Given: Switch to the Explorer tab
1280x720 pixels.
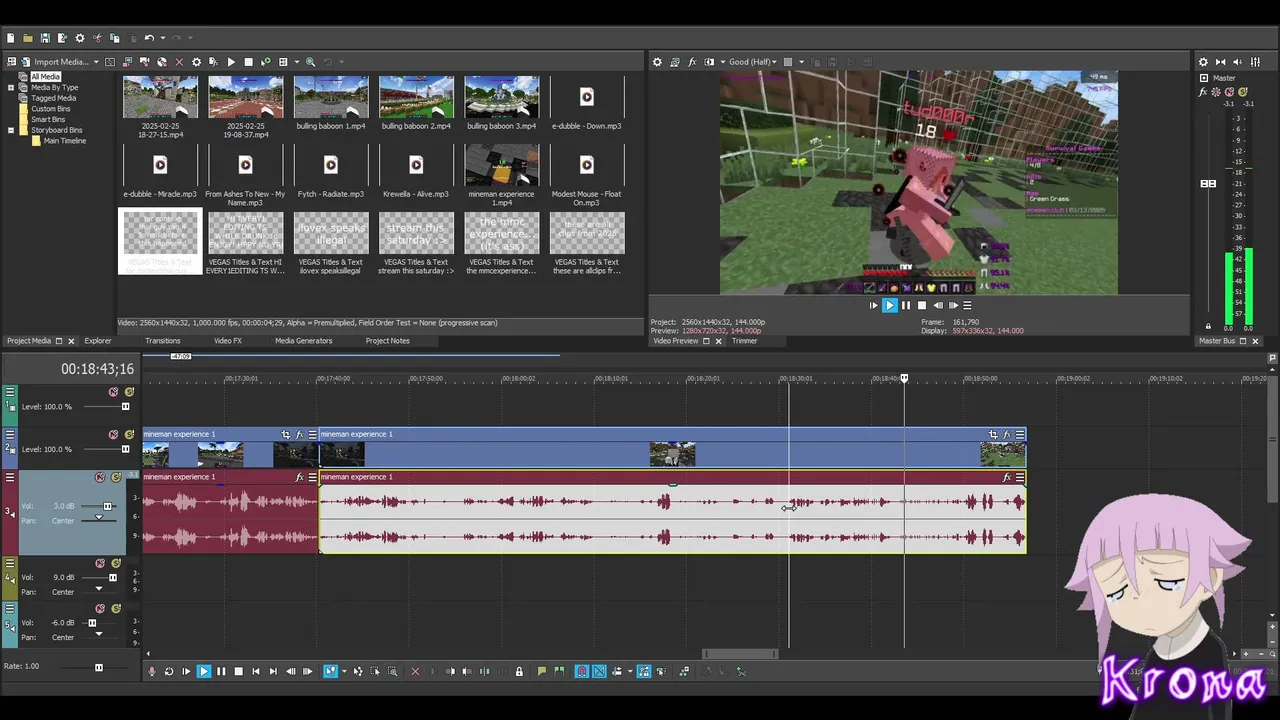Looking at the screenshot, I should [98, 341].
